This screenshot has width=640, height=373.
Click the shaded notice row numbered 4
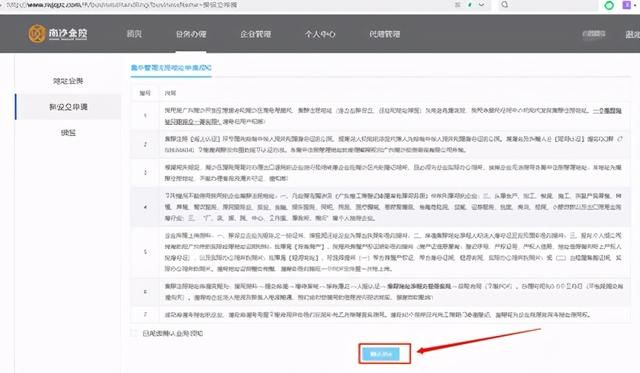coord(380,207)
